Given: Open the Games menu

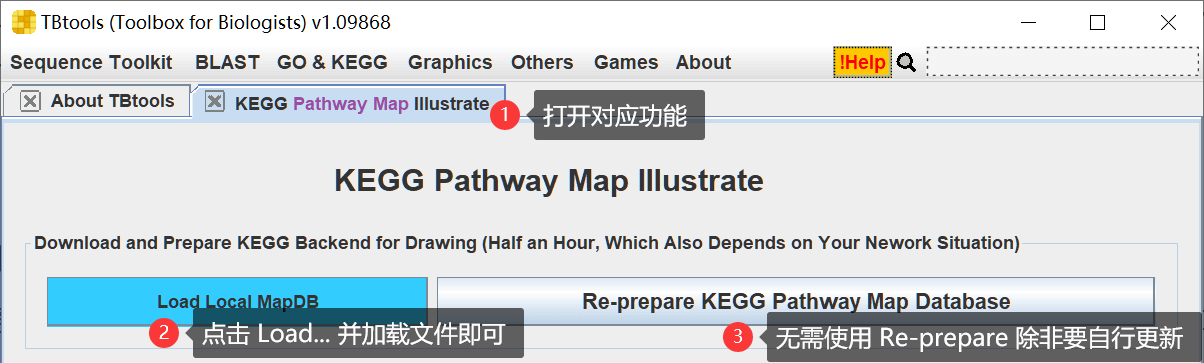Looking at the screenshot, I should pos(626,62).
